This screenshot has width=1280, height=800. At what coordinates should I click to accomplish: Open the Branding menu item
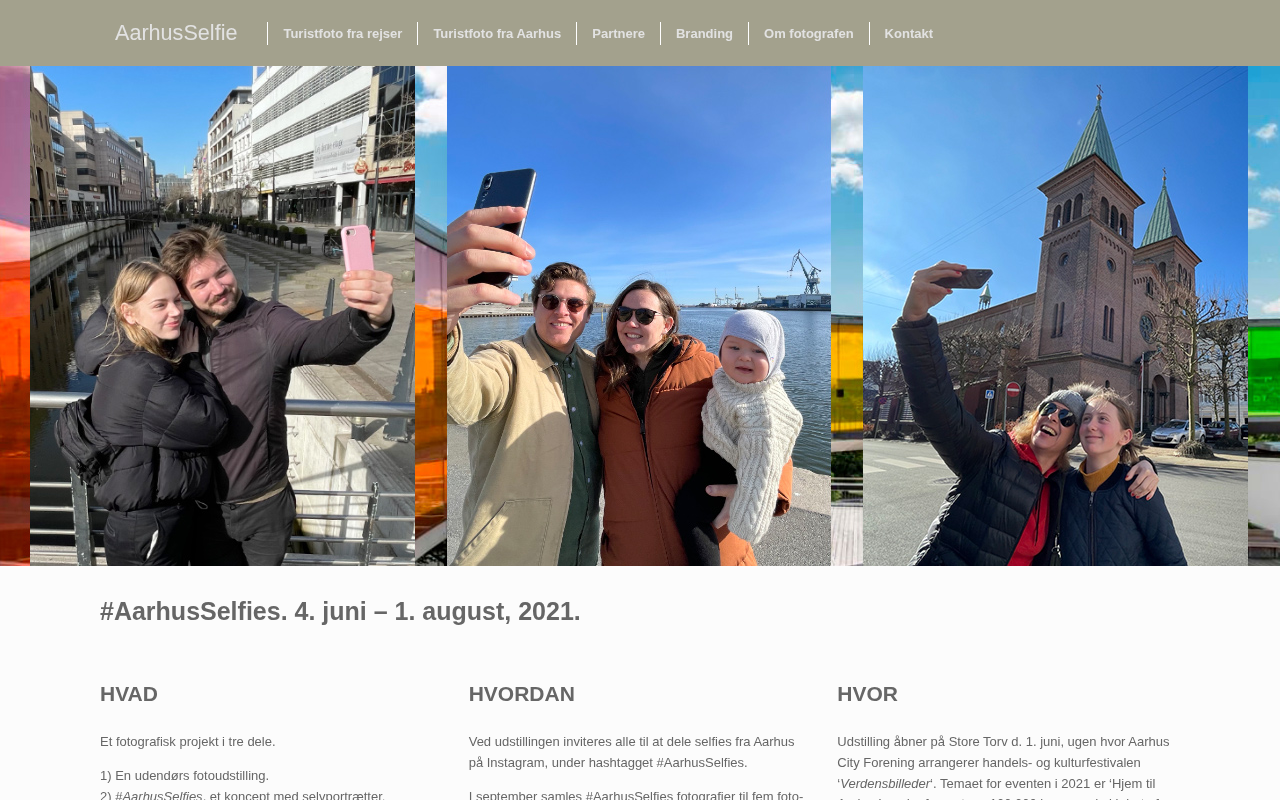pyautogui.click(x=704, y=34)
